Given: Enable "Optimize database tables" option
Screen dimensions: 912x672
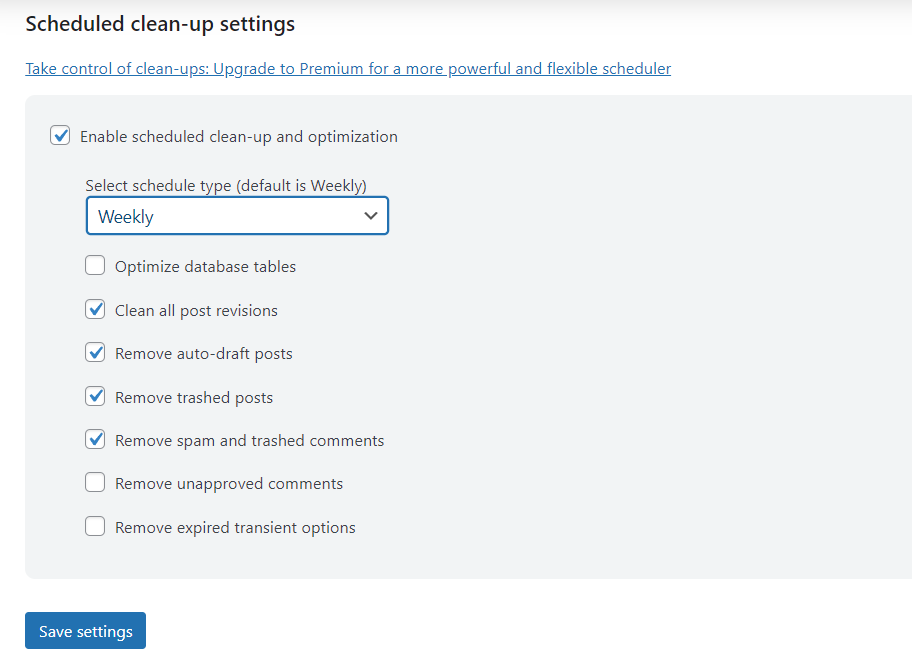Looking at the screenshot, I should pyautogui.click(x=95, y=265).
